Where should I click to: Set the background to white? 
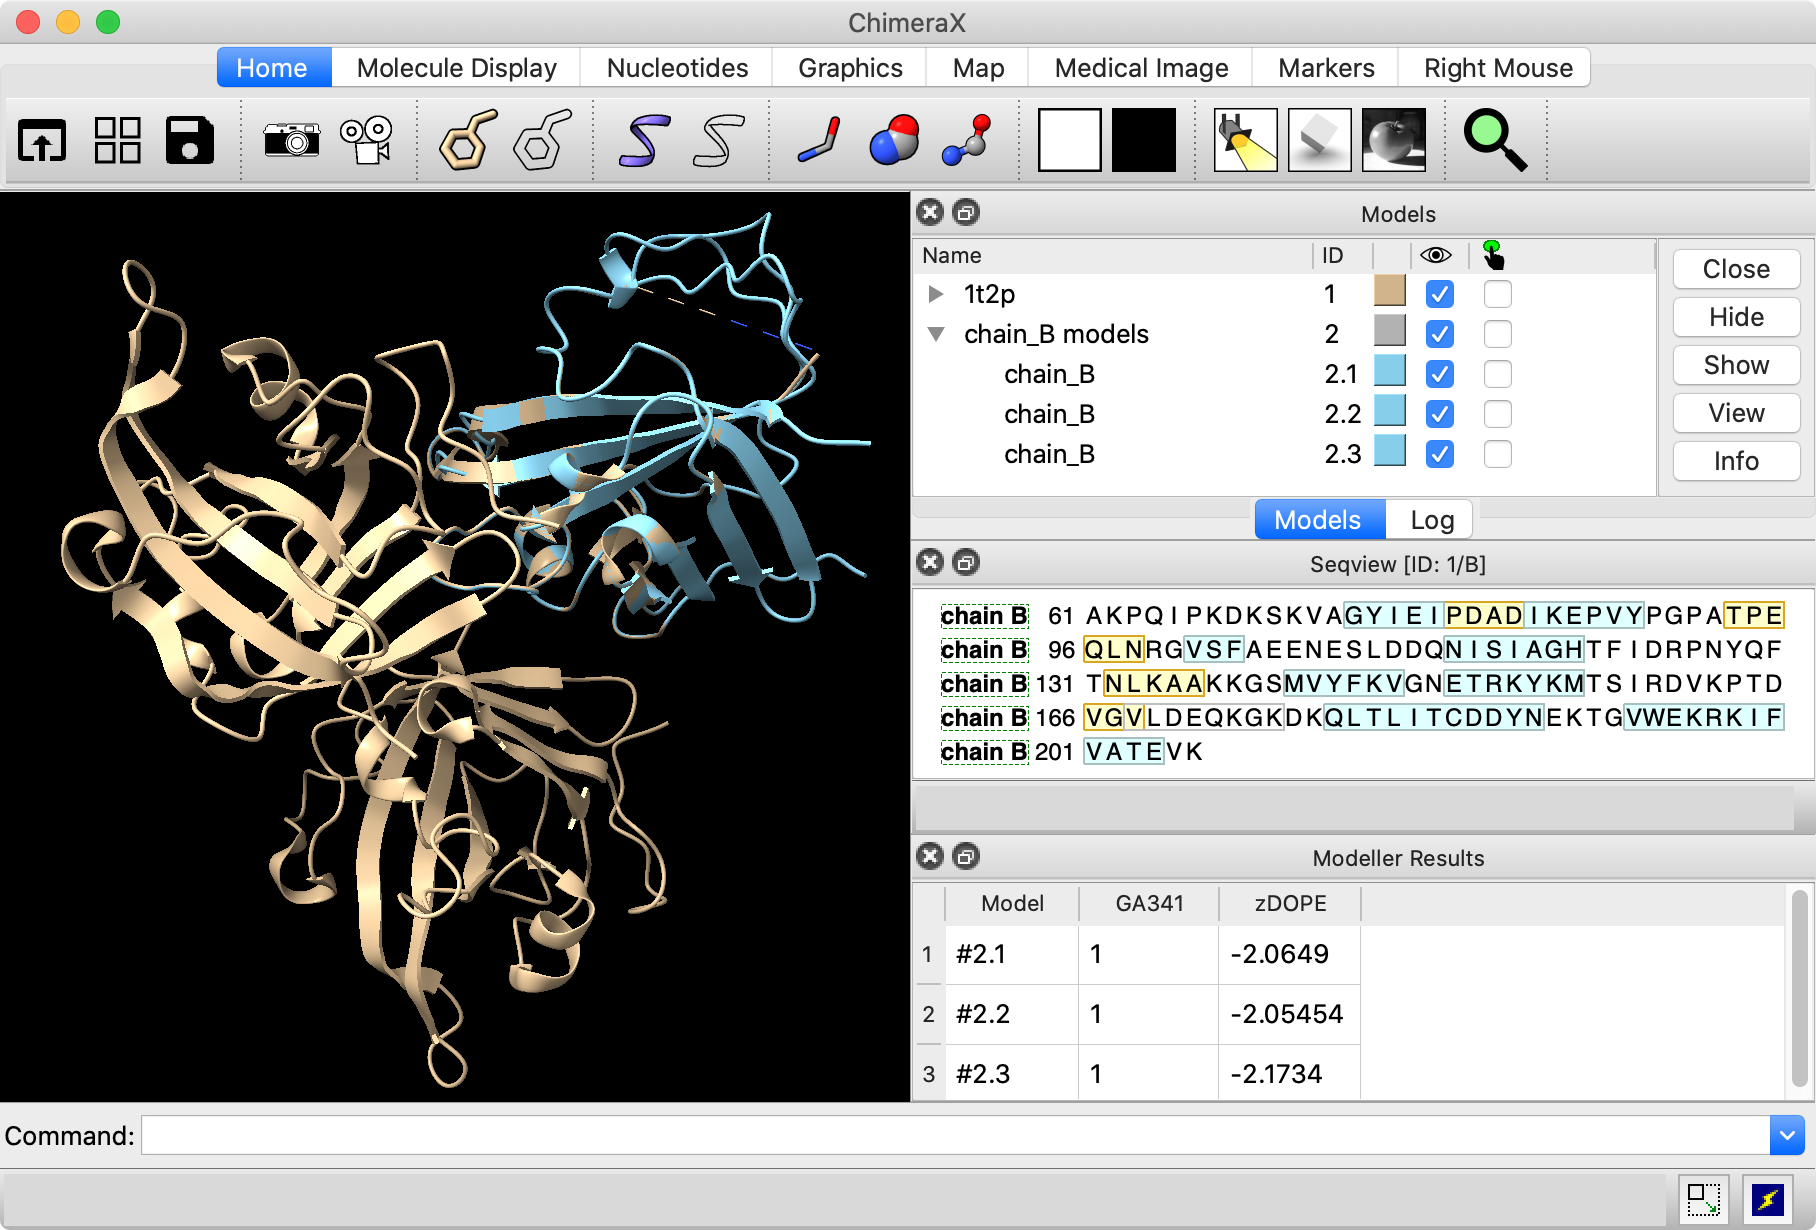1069,140
